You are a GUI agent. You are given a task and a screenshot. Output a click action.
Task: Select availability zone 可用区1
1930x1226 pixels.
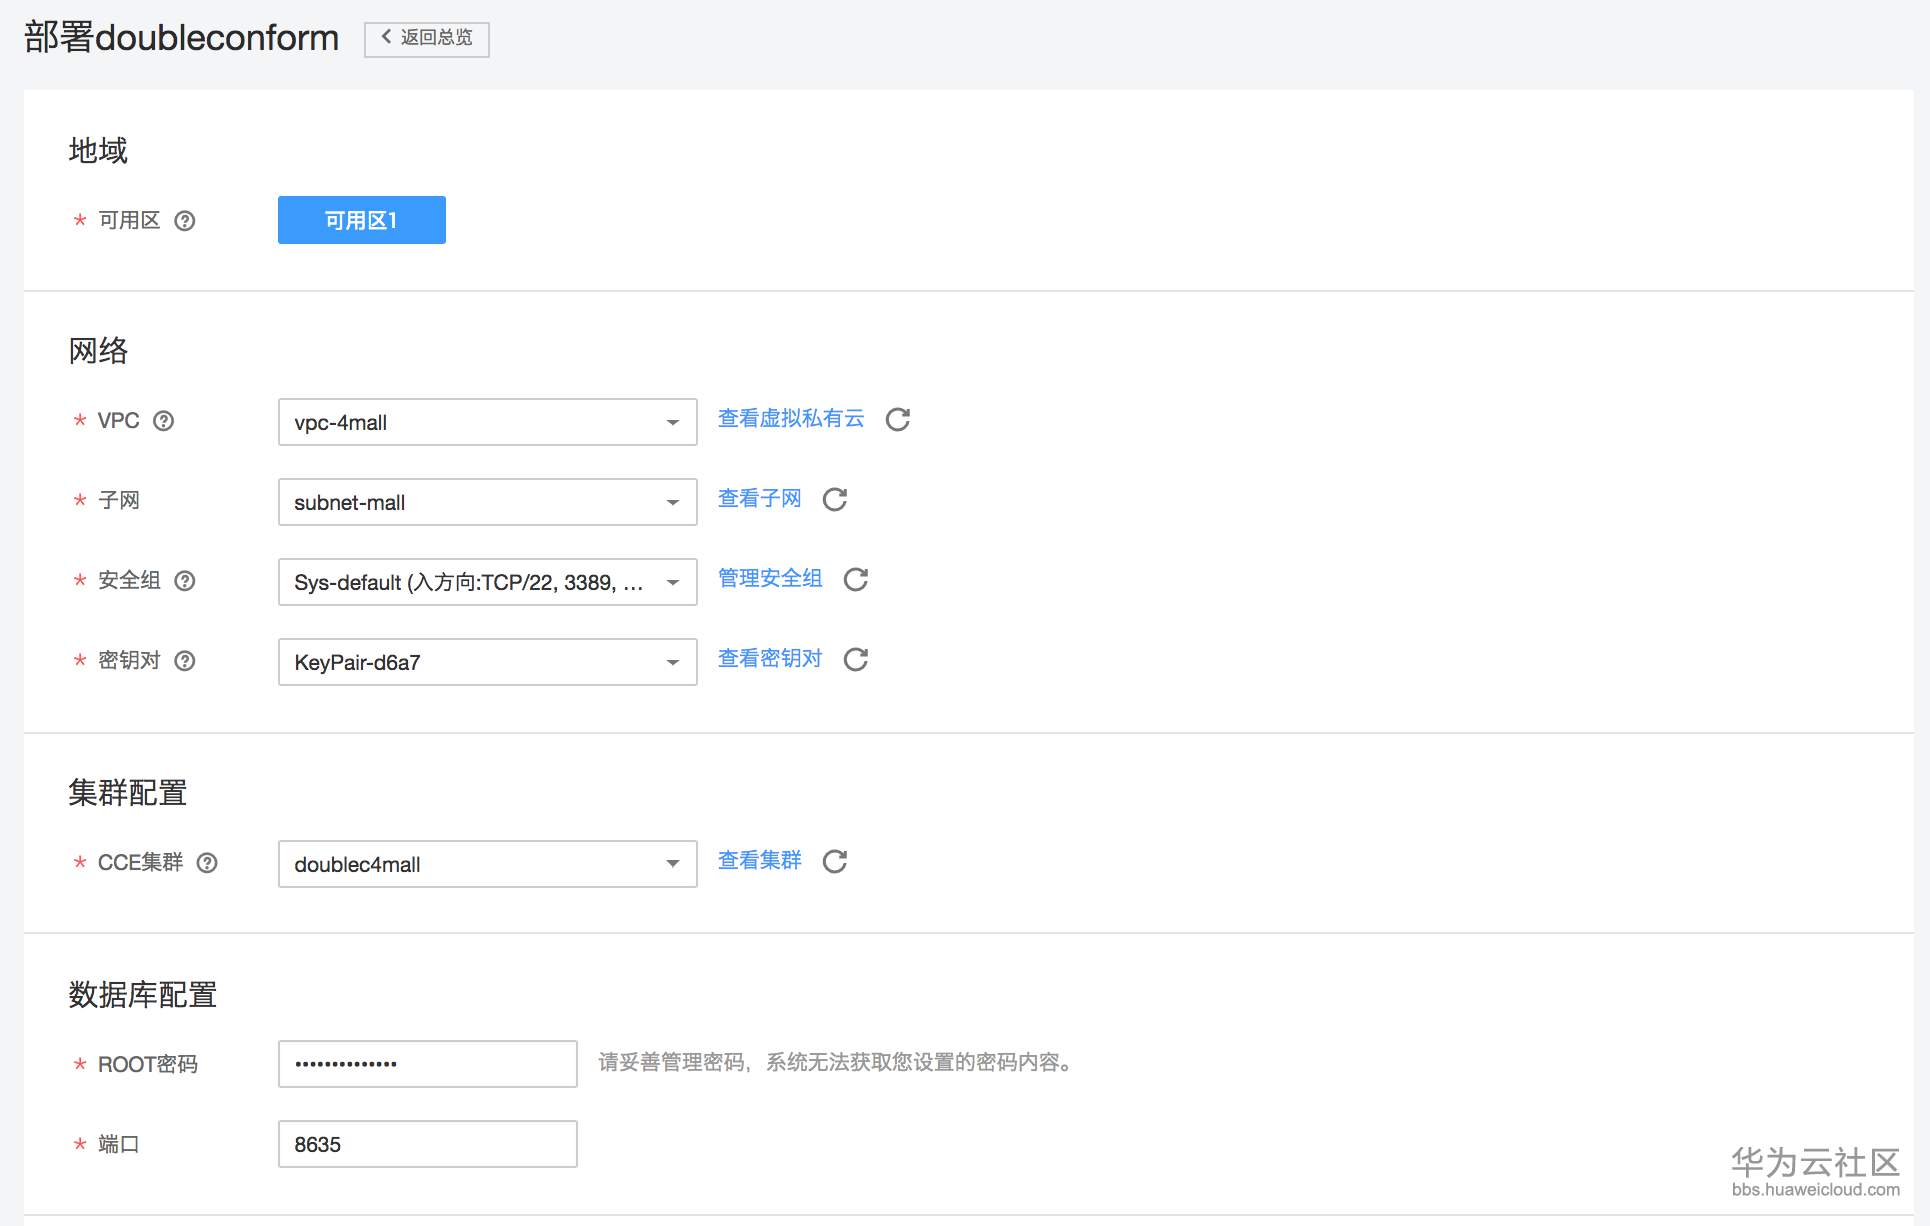[361, 220]
